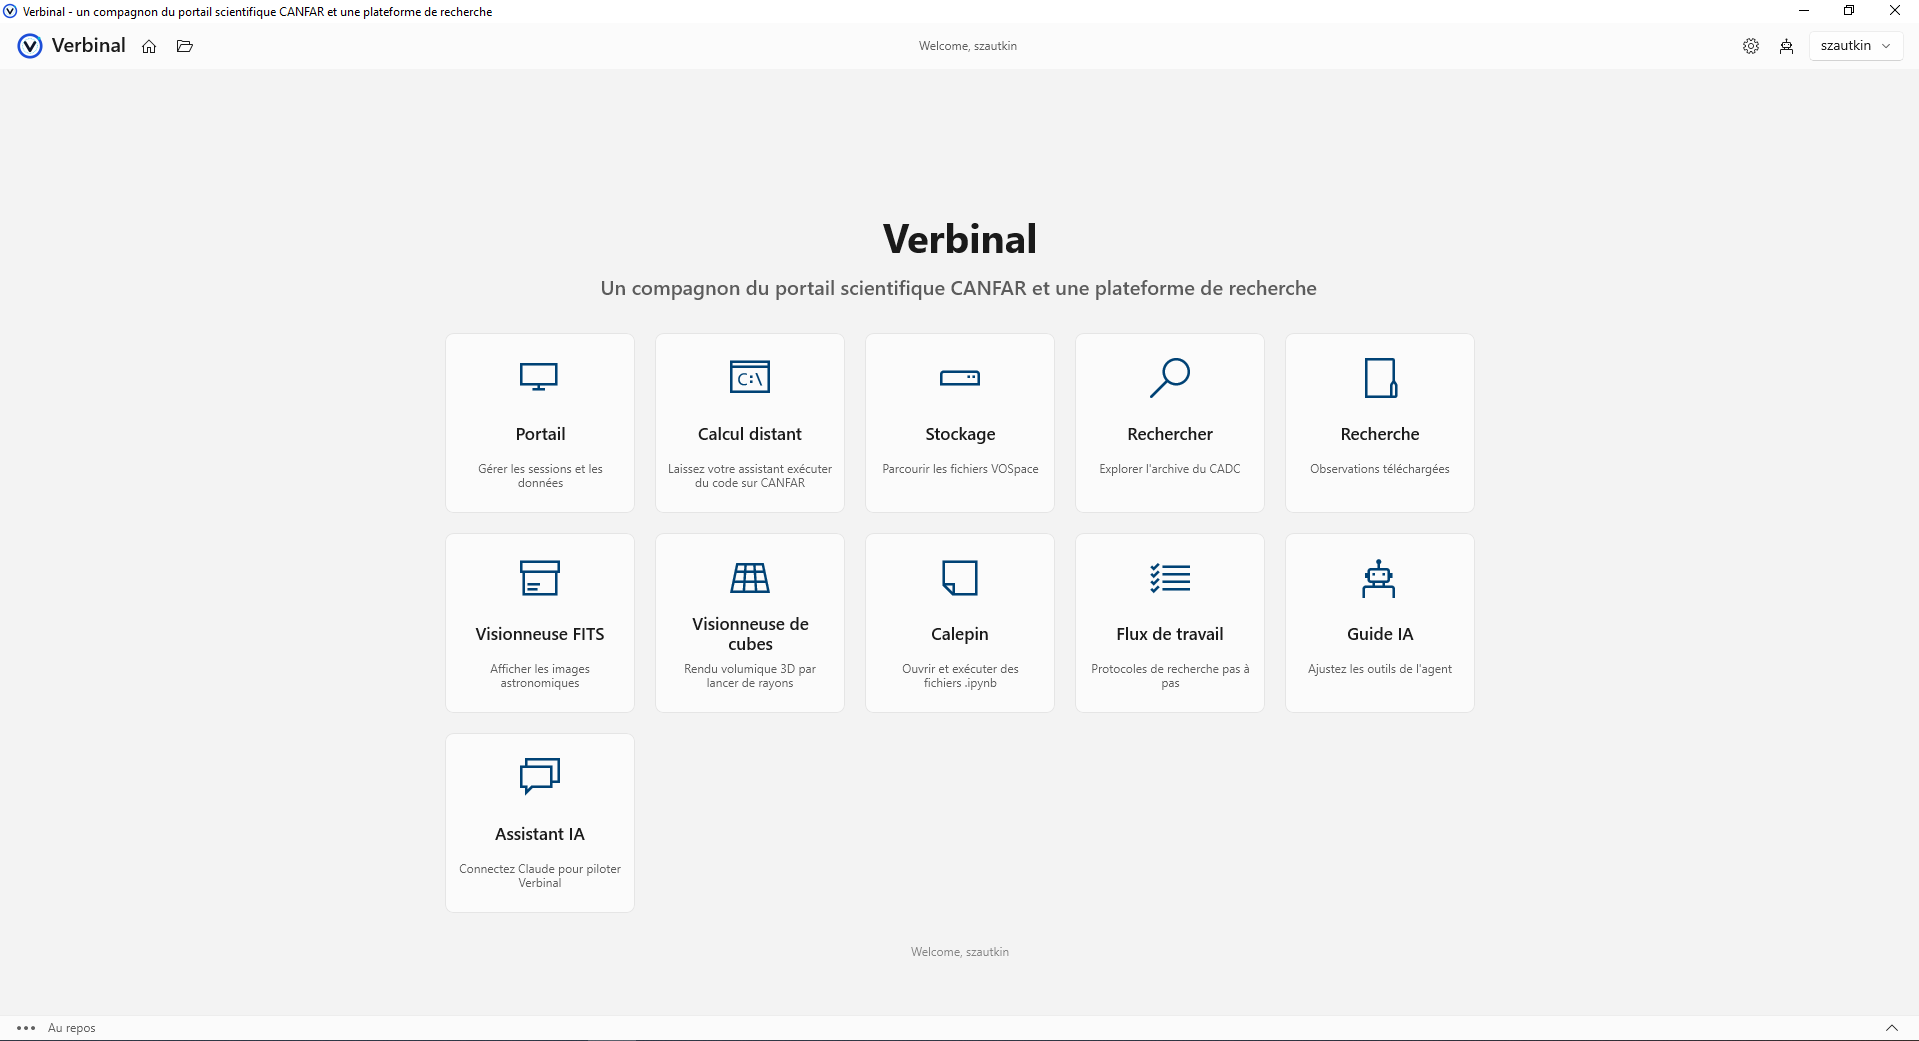Click the large 'Verbinal' page heading

click(x=960, y=239)
